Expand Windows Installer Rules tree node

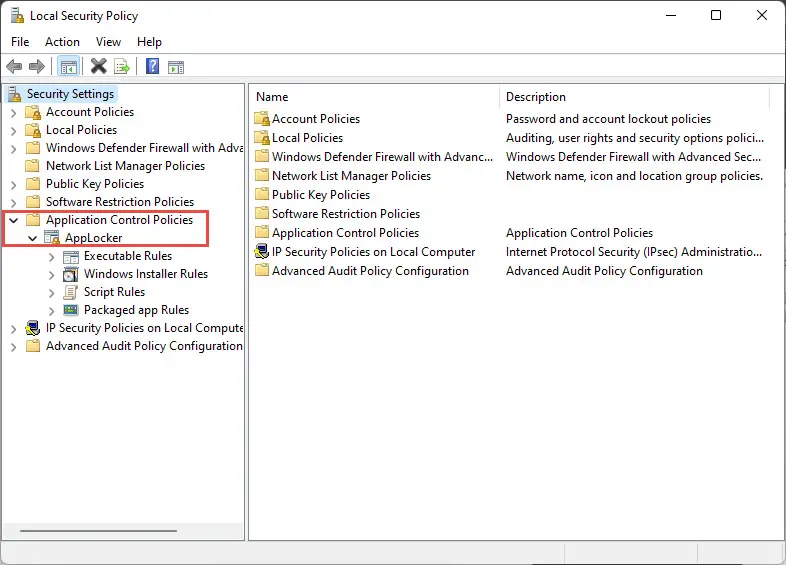(x=51, y=275)
